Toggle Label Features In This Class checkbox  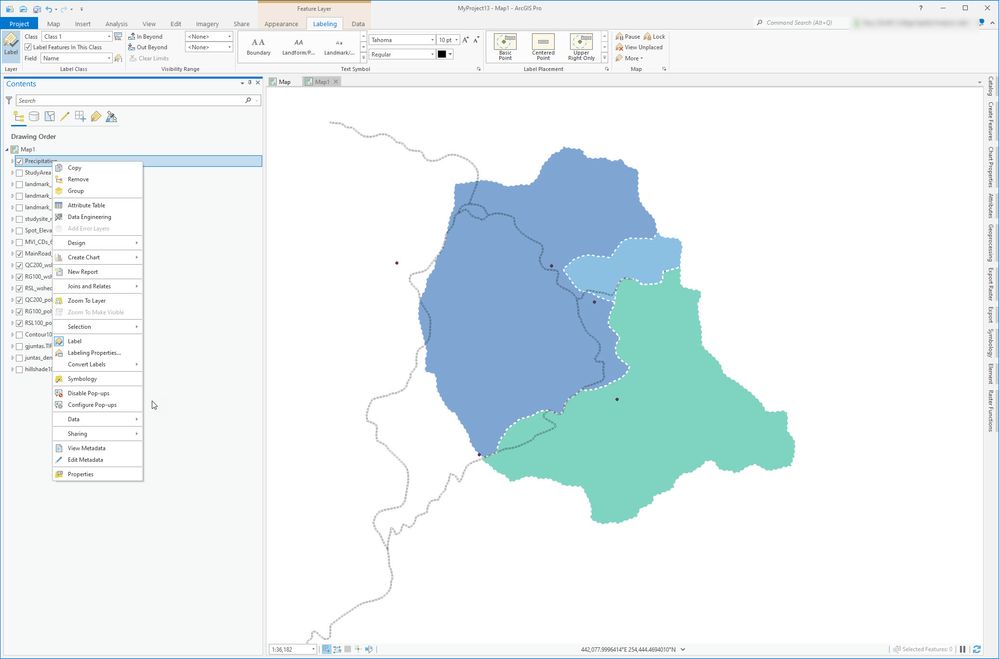(28, 47)
